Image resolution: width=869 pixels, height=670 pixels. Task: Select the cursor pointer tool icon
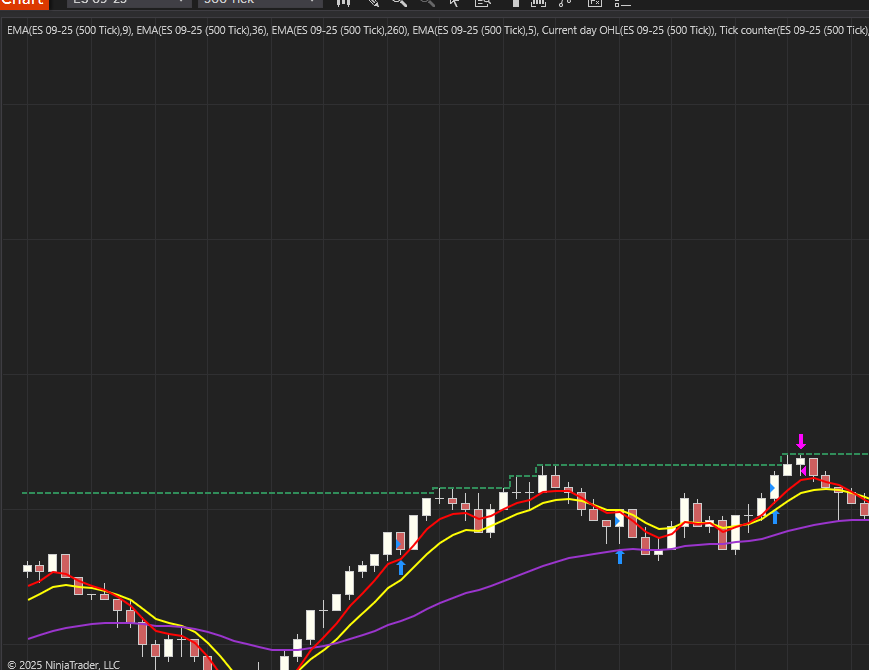(454, 3)
